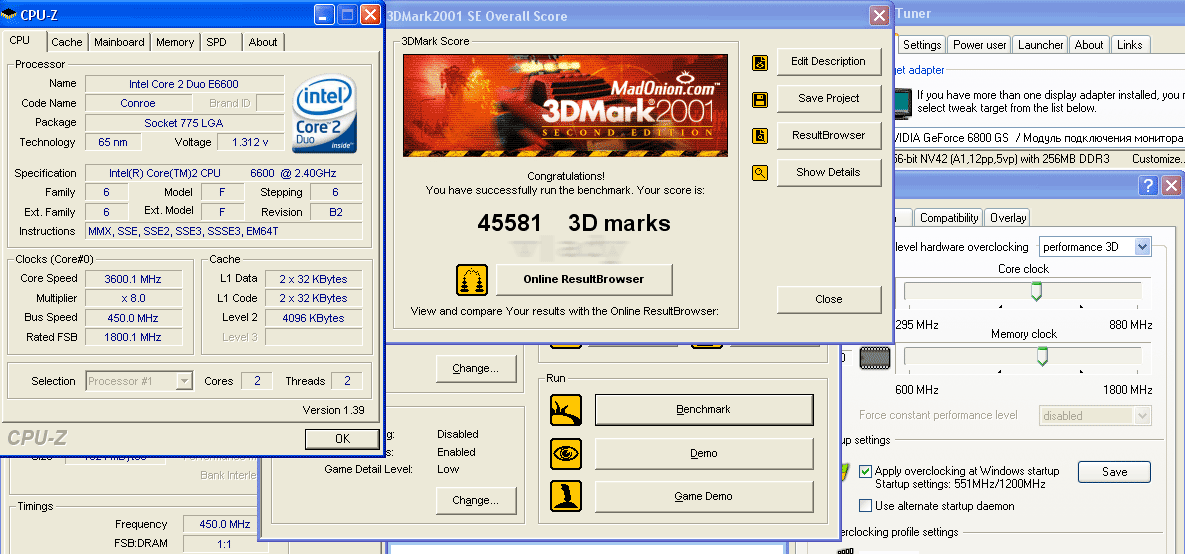Click the processor Name field
This screenshot has height=554, width=1185.
[x=184, y=84]
